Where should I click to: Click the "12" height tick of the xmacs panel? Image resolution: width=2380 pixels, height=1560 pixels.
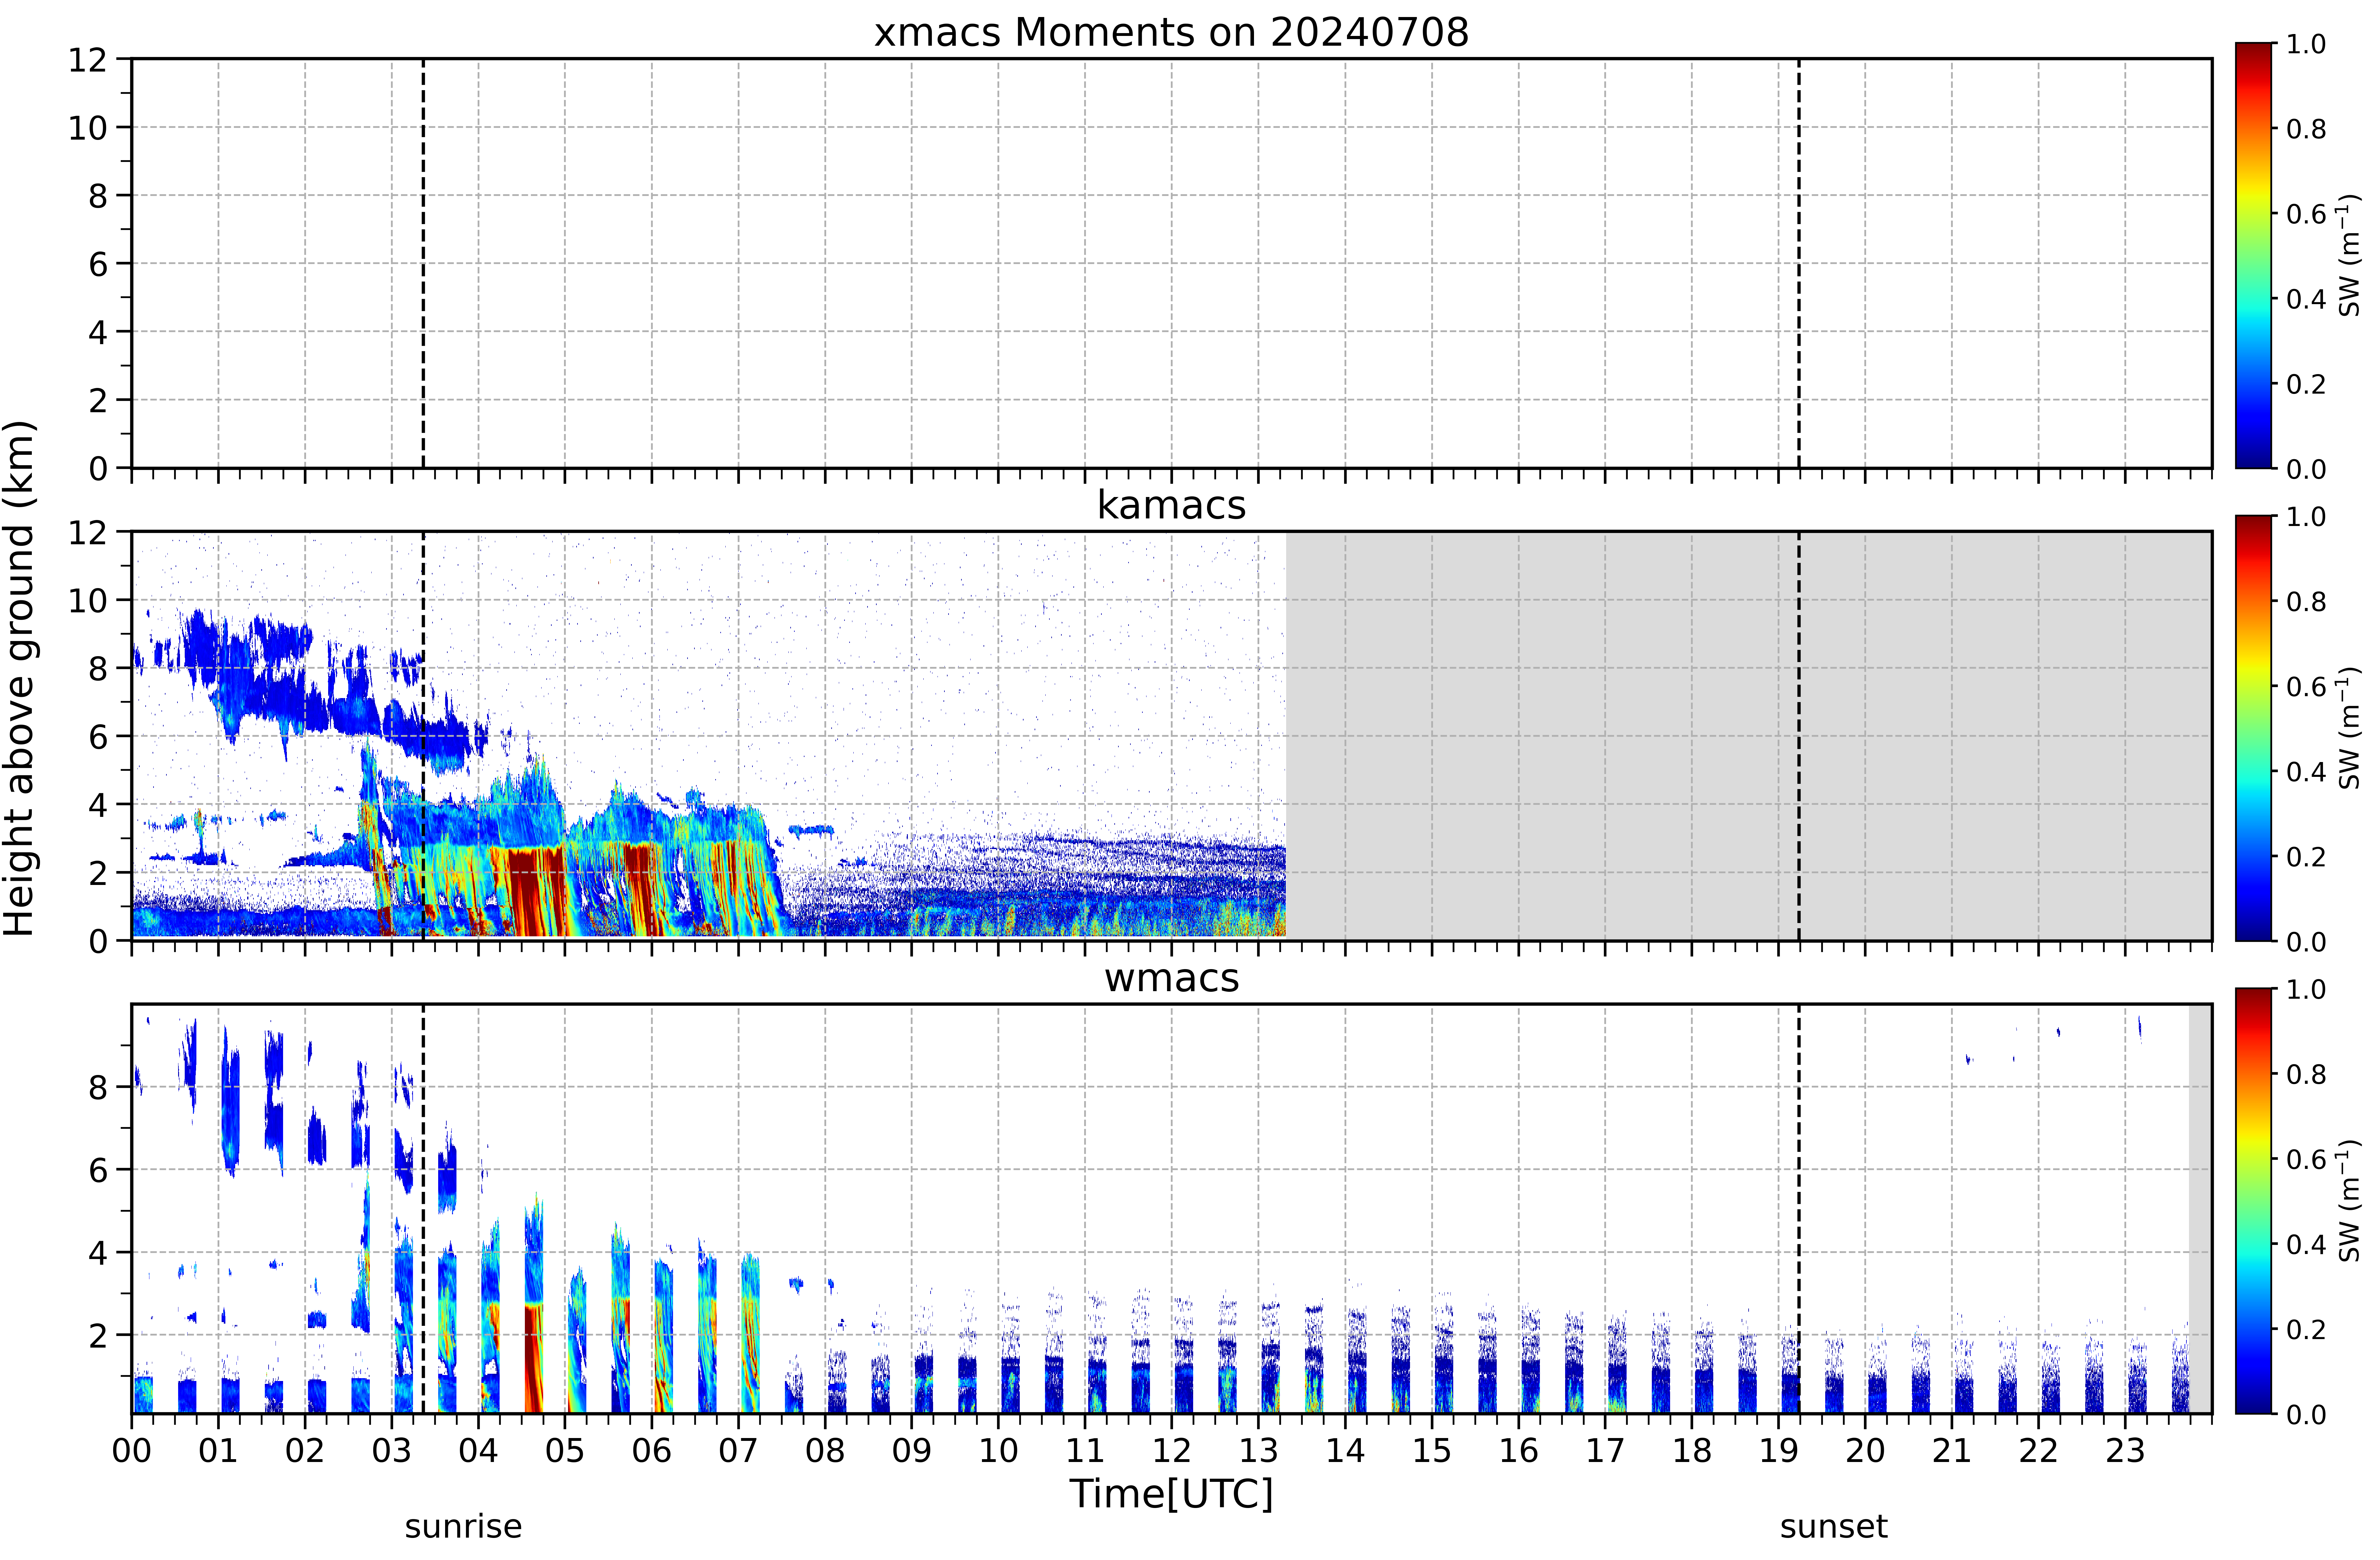(88, 60)
